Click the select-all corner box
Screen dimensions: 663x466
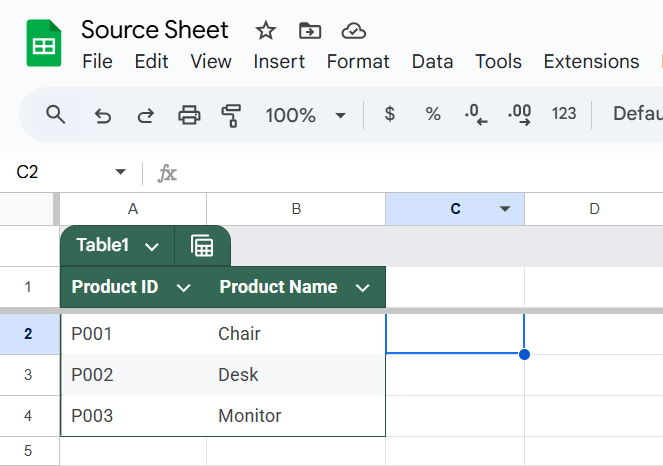[x=28, y=209]
